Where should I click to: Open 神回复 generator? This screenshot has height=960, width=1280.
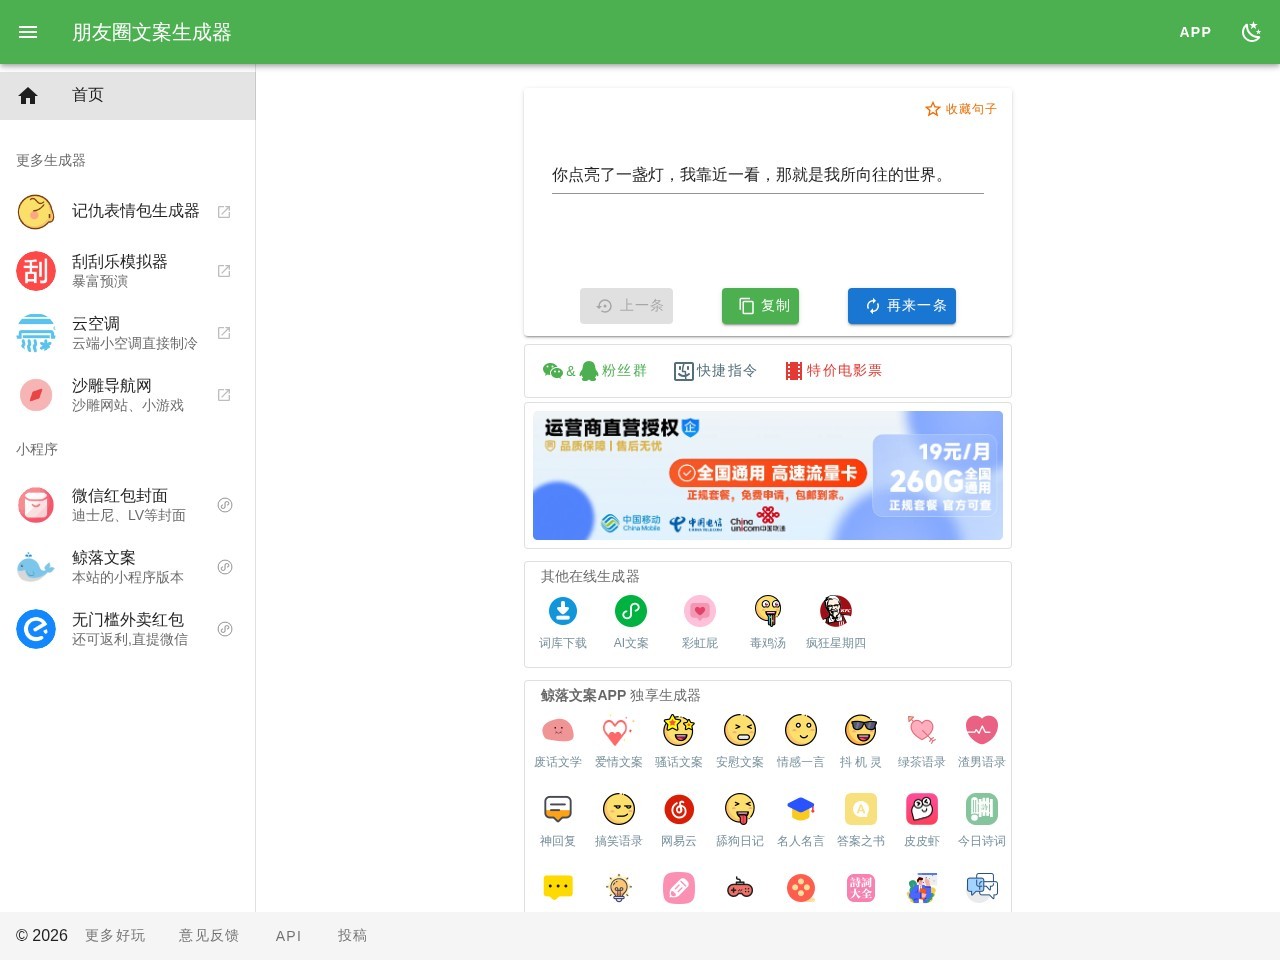(x=558, y=821)
